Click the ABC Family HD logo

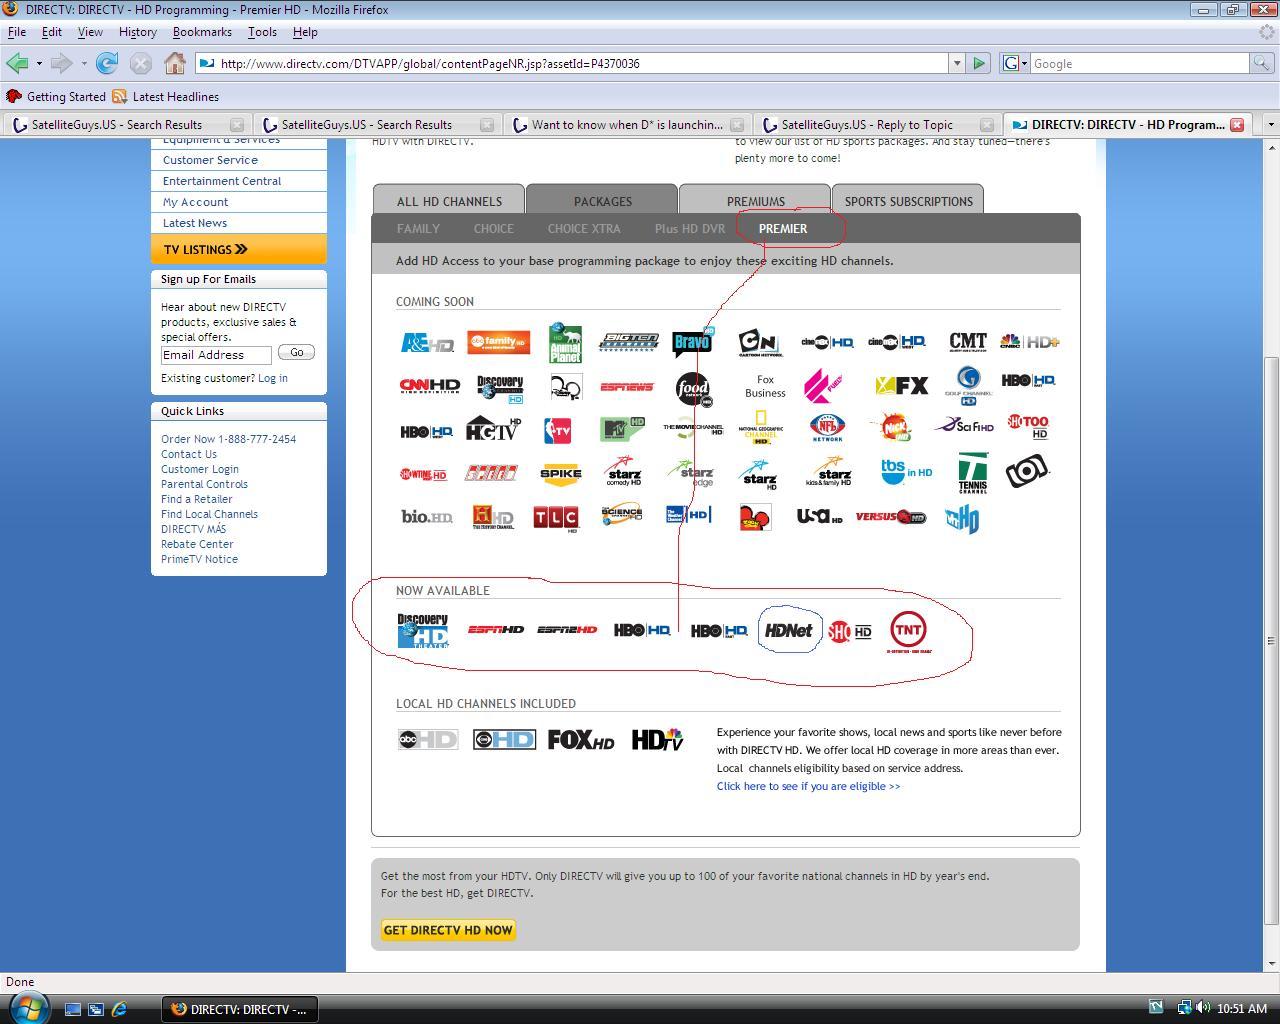pyautogui.click(x=498, y=343)
